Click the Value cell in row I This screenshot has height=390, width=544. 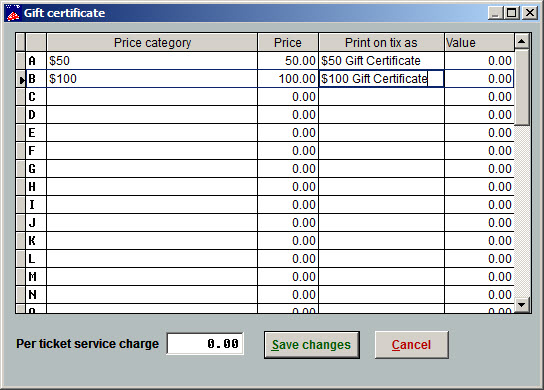pyautogui.click(x=479, y=205)
